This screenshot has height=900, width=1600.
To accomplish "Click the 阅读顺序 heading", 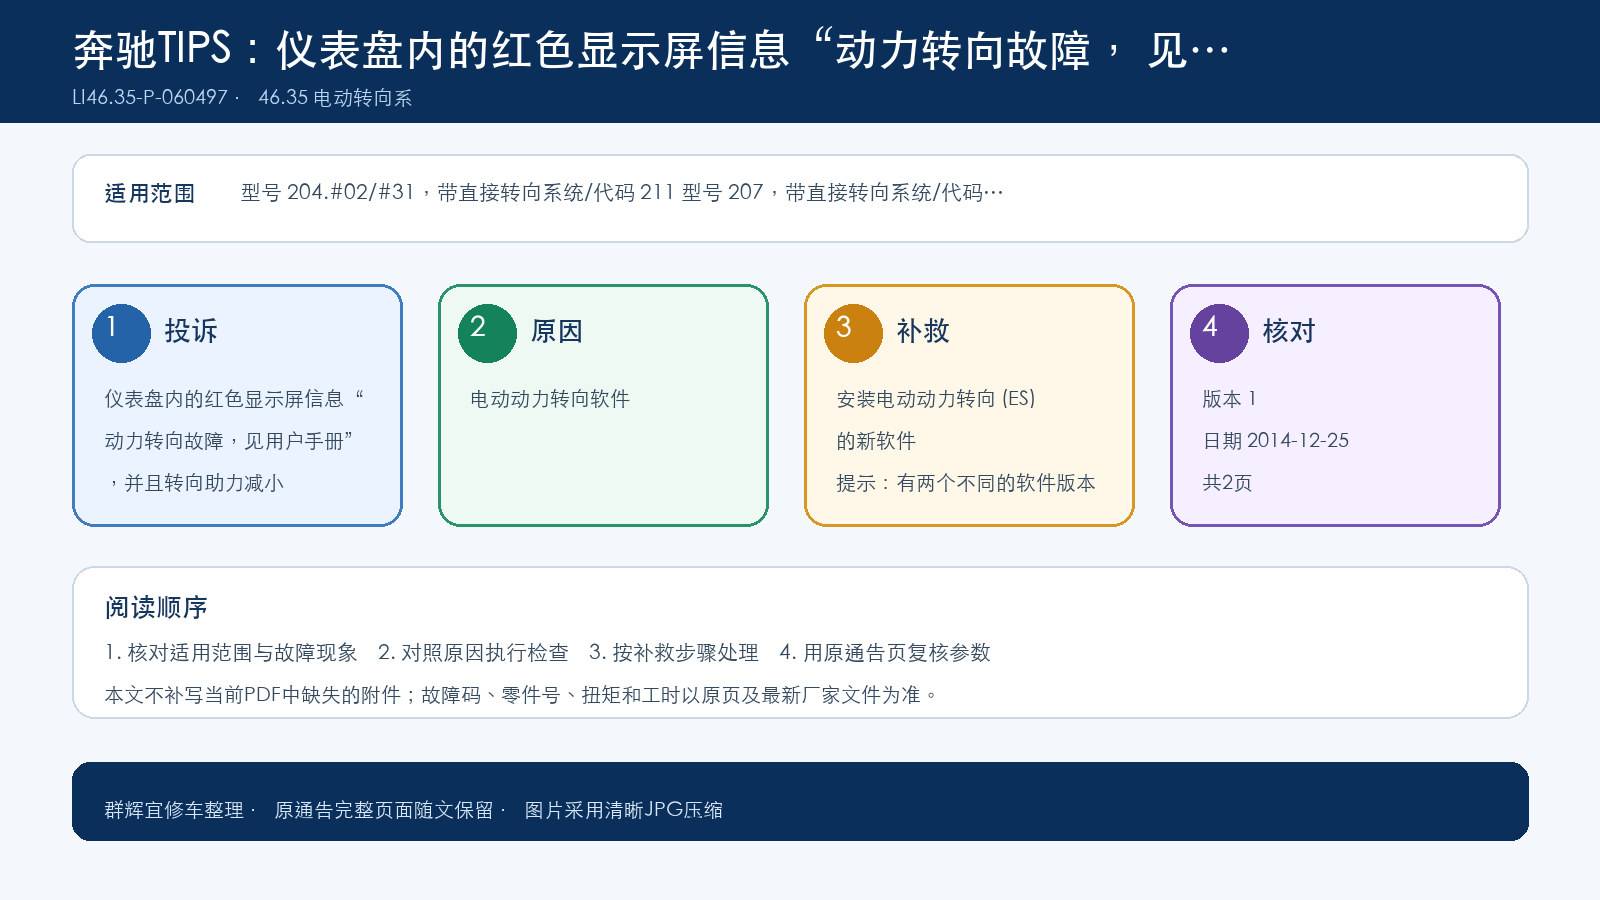I will pyautogui.click(x=156, y=608).
